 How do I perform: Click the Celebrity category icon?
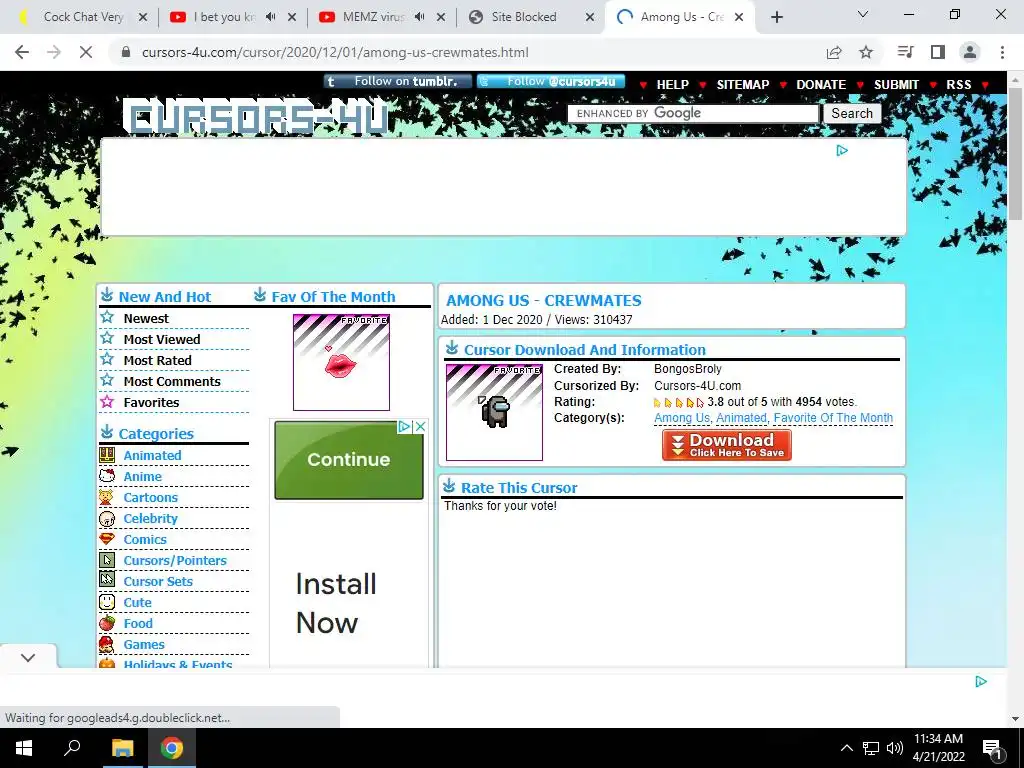click(107, 519)
